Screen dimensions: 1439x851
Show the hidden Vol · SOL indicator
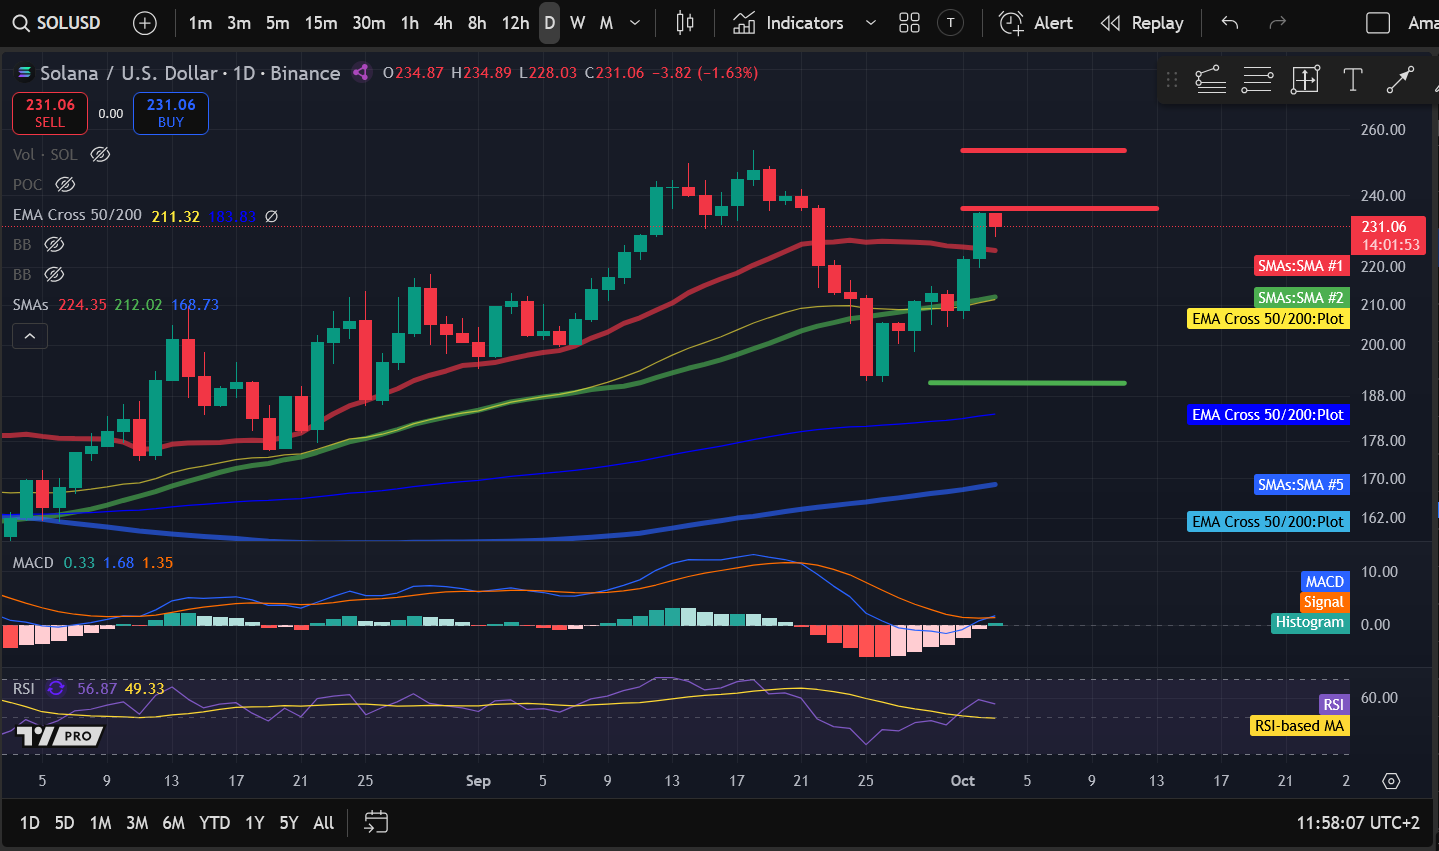point(100,154)
